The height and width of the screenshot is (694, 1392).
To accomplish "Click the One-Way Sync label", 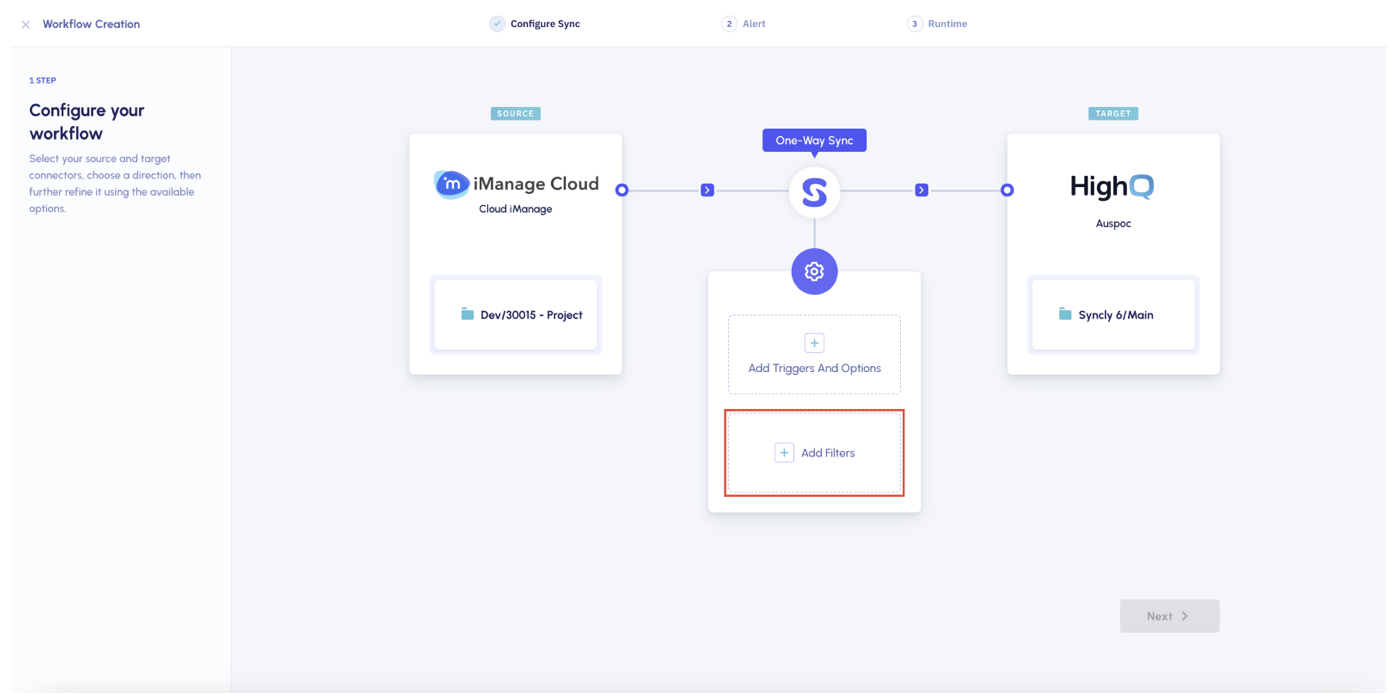I will pos(814,141).
